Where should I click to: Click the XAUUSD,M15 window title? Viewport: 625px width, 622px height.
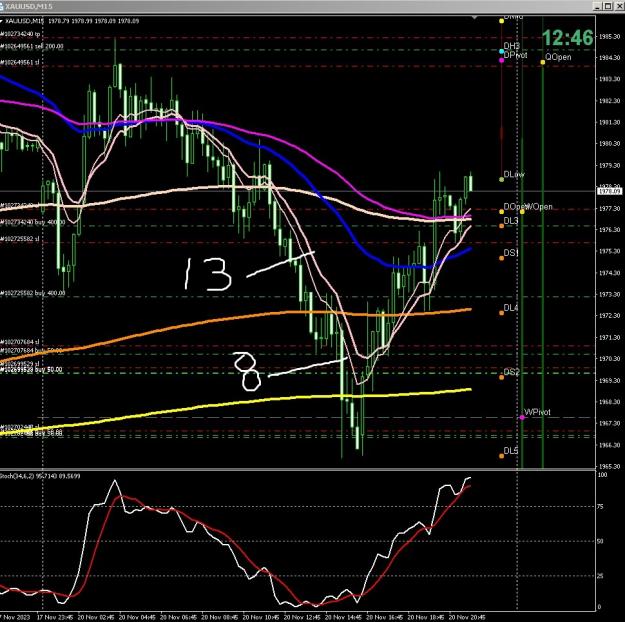(28, 6)
